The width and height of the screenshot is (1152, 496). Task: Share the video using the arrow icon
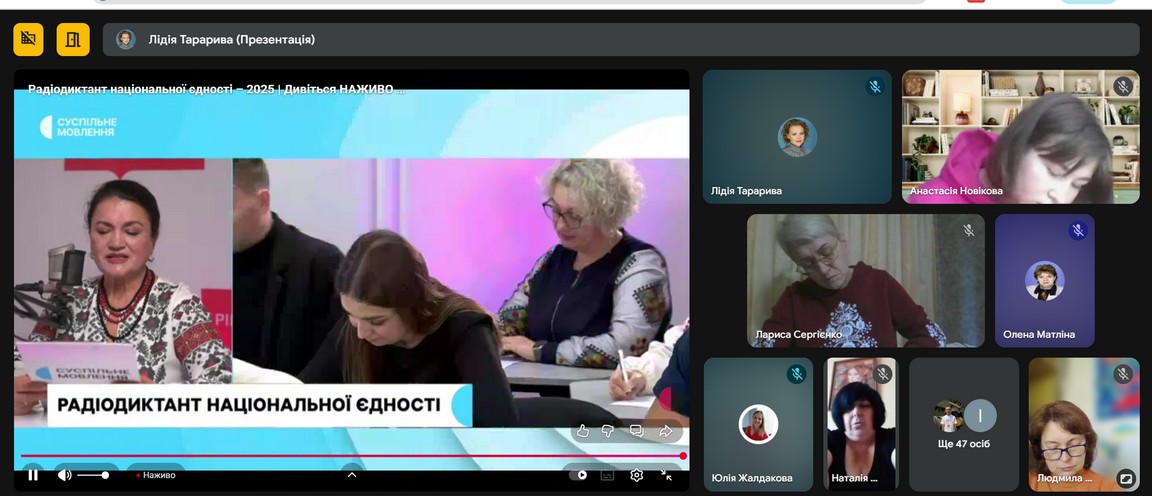pos(665,431)
